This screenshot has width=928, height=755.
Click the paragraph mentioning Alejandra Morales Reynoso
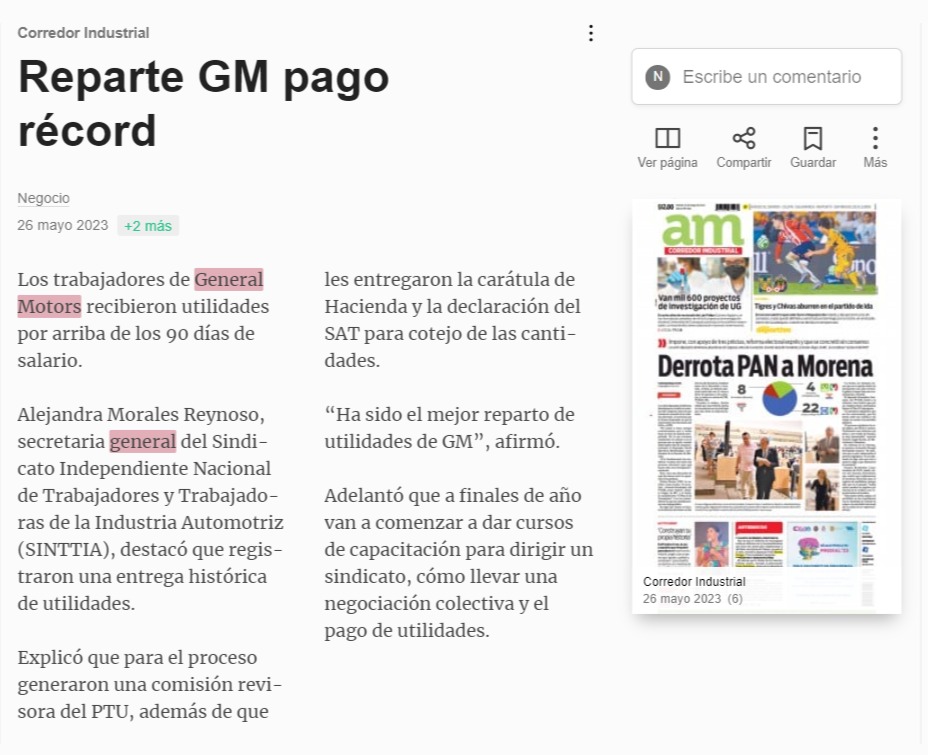coord(150,509)
